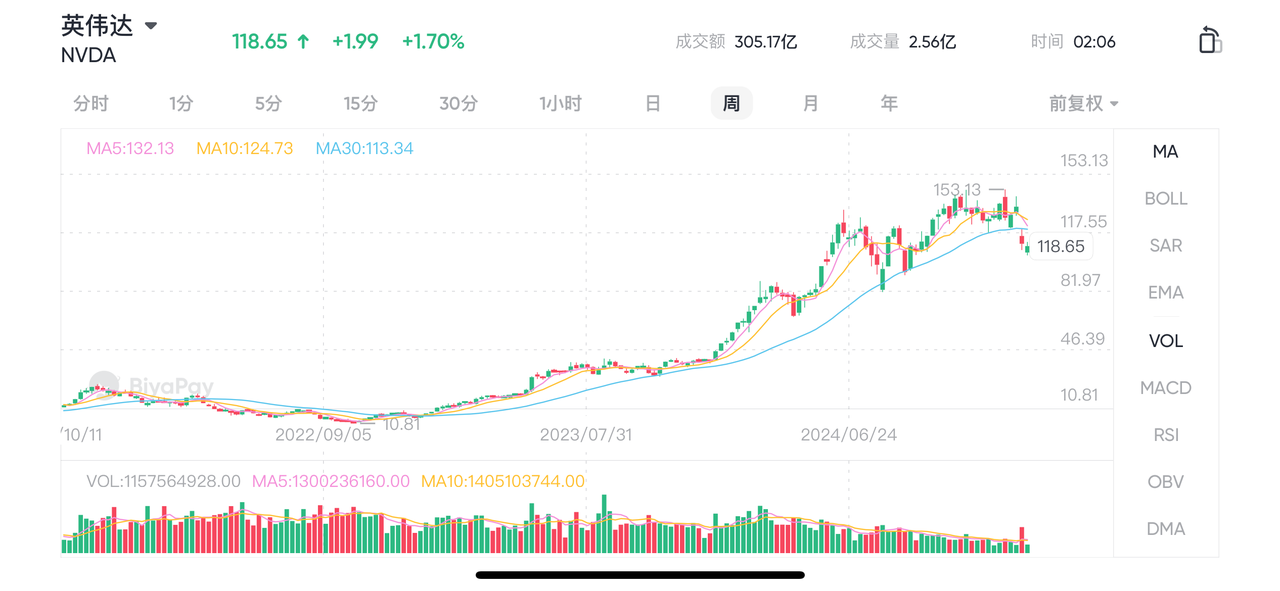The width and height of the screenshot is (1280, 591).
Task: Select the 月 monthly chart tab
Action: 810,103
